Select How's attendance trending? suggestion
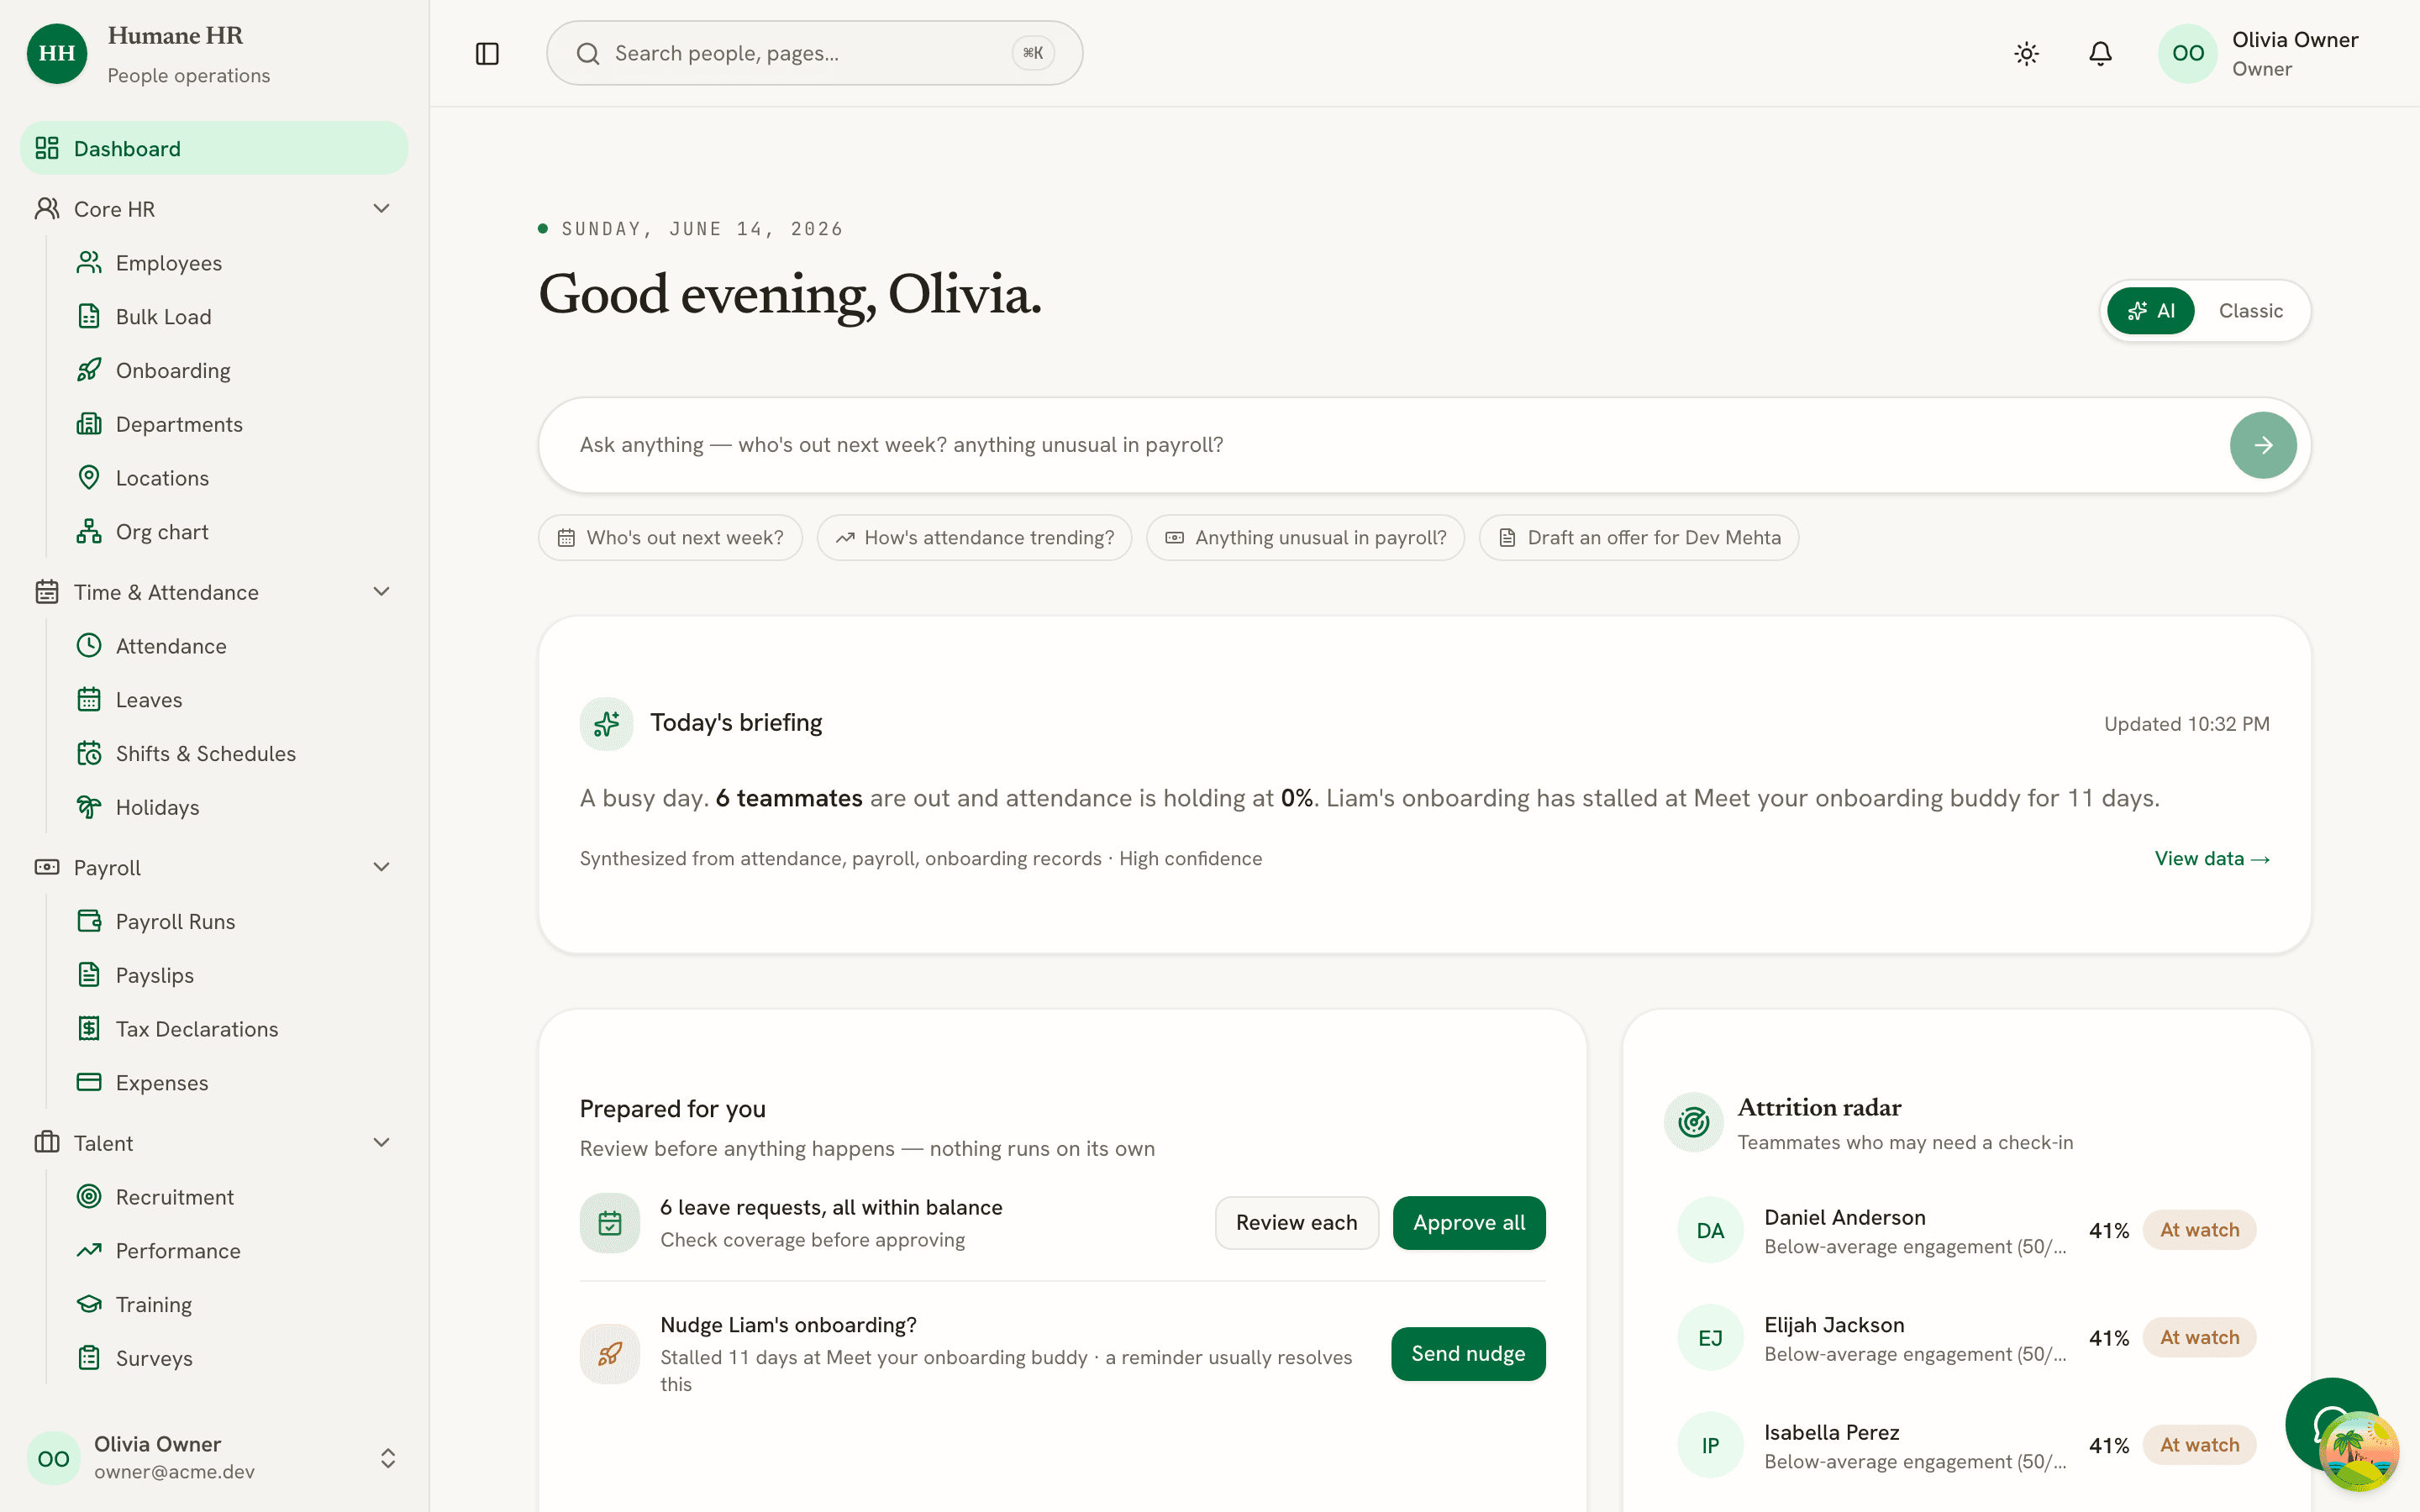This screenshot has width=2420, height=1512. point(974,538)
